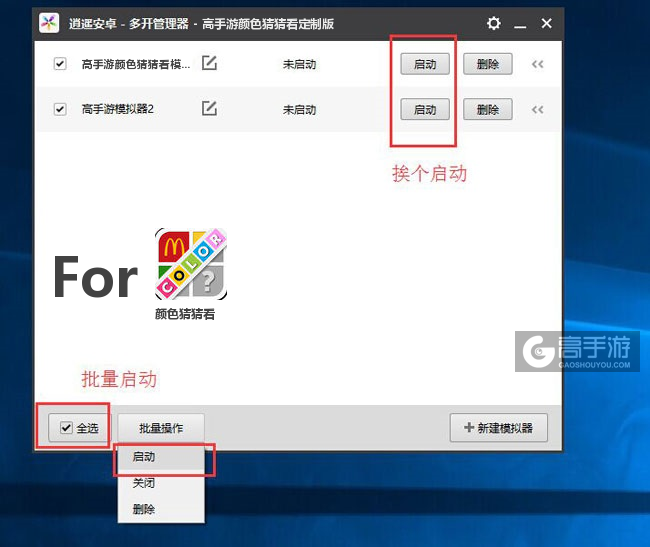The image size is (650, 547).
Task: Click the app logo in title bar
Action: coord(49,23)
